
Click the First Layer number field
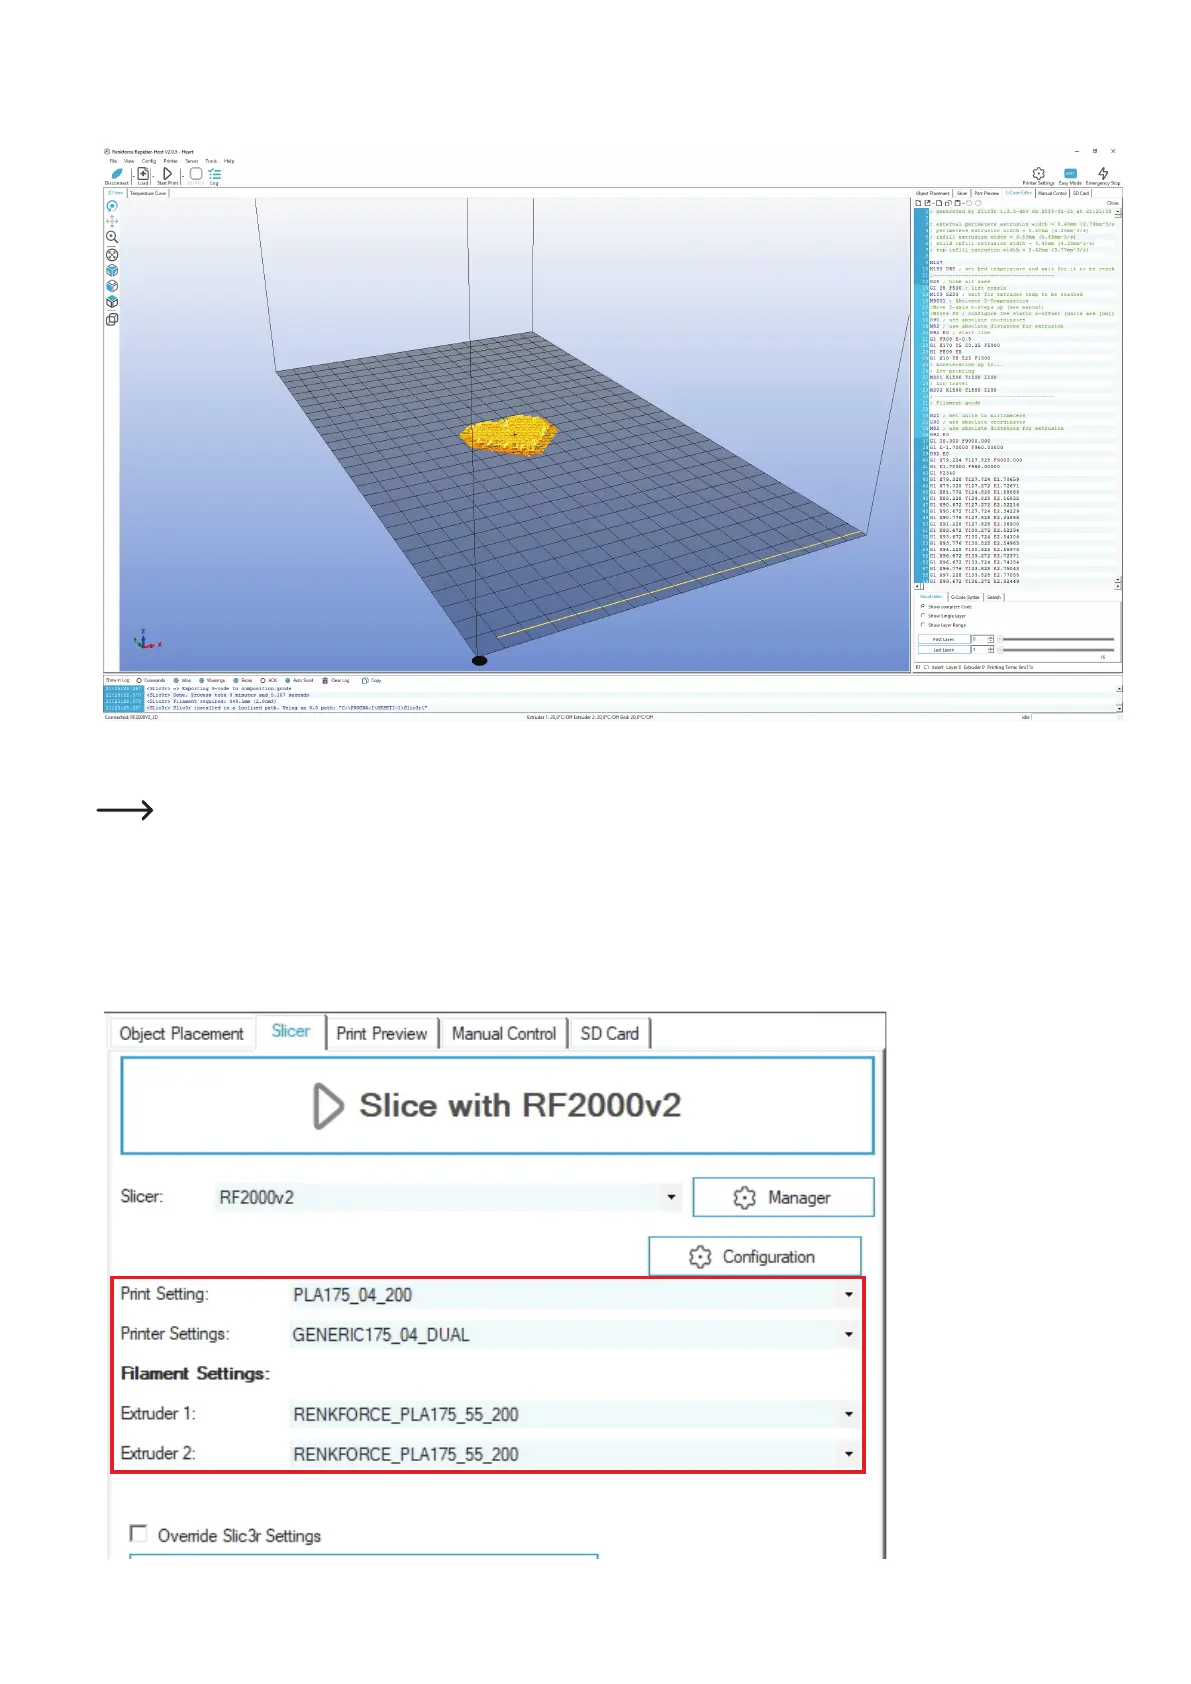(979, 639)
